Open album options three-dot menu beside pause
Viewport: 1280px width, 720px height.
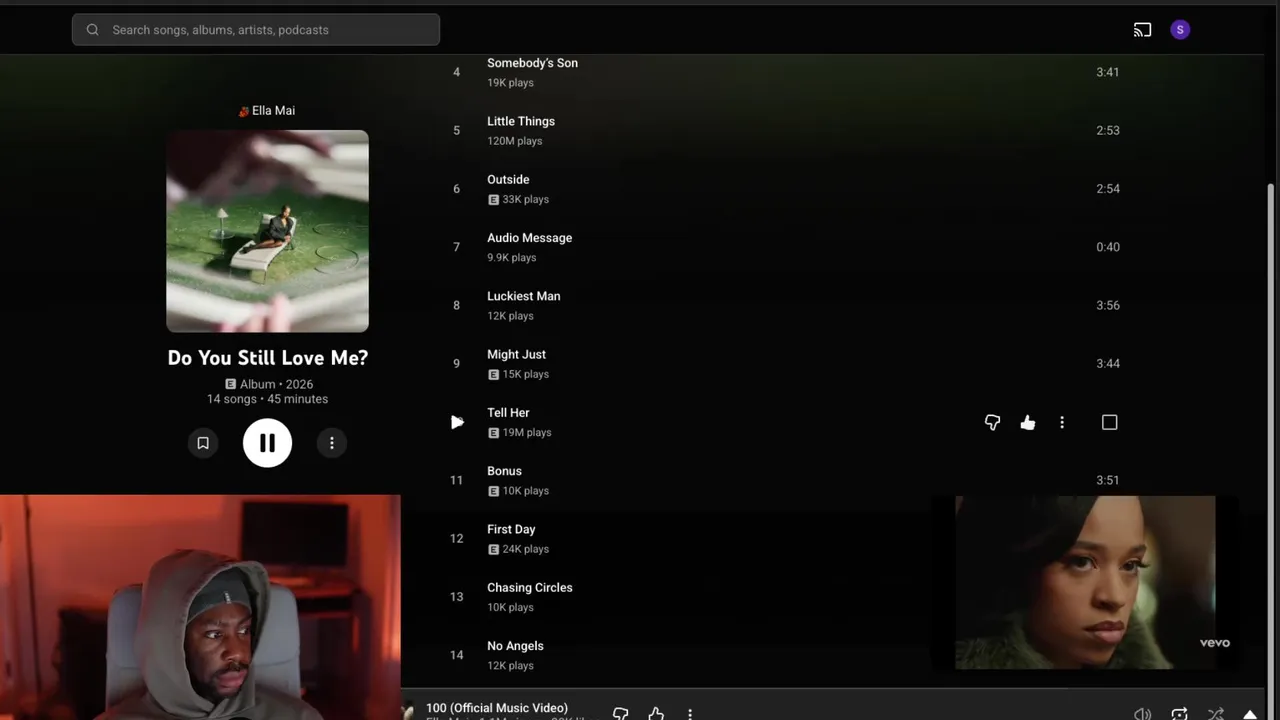pos(332,443)
